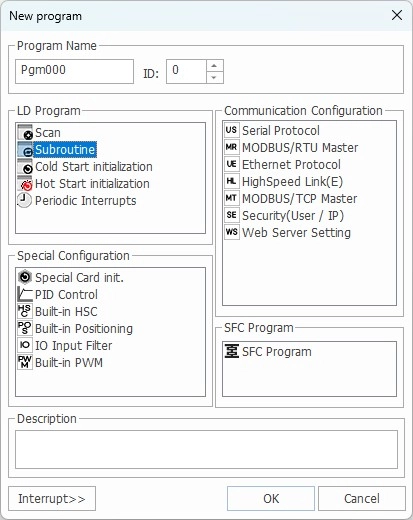The image size is (413, 520).
Task: Click the Scan program icon
Action: 25,132
